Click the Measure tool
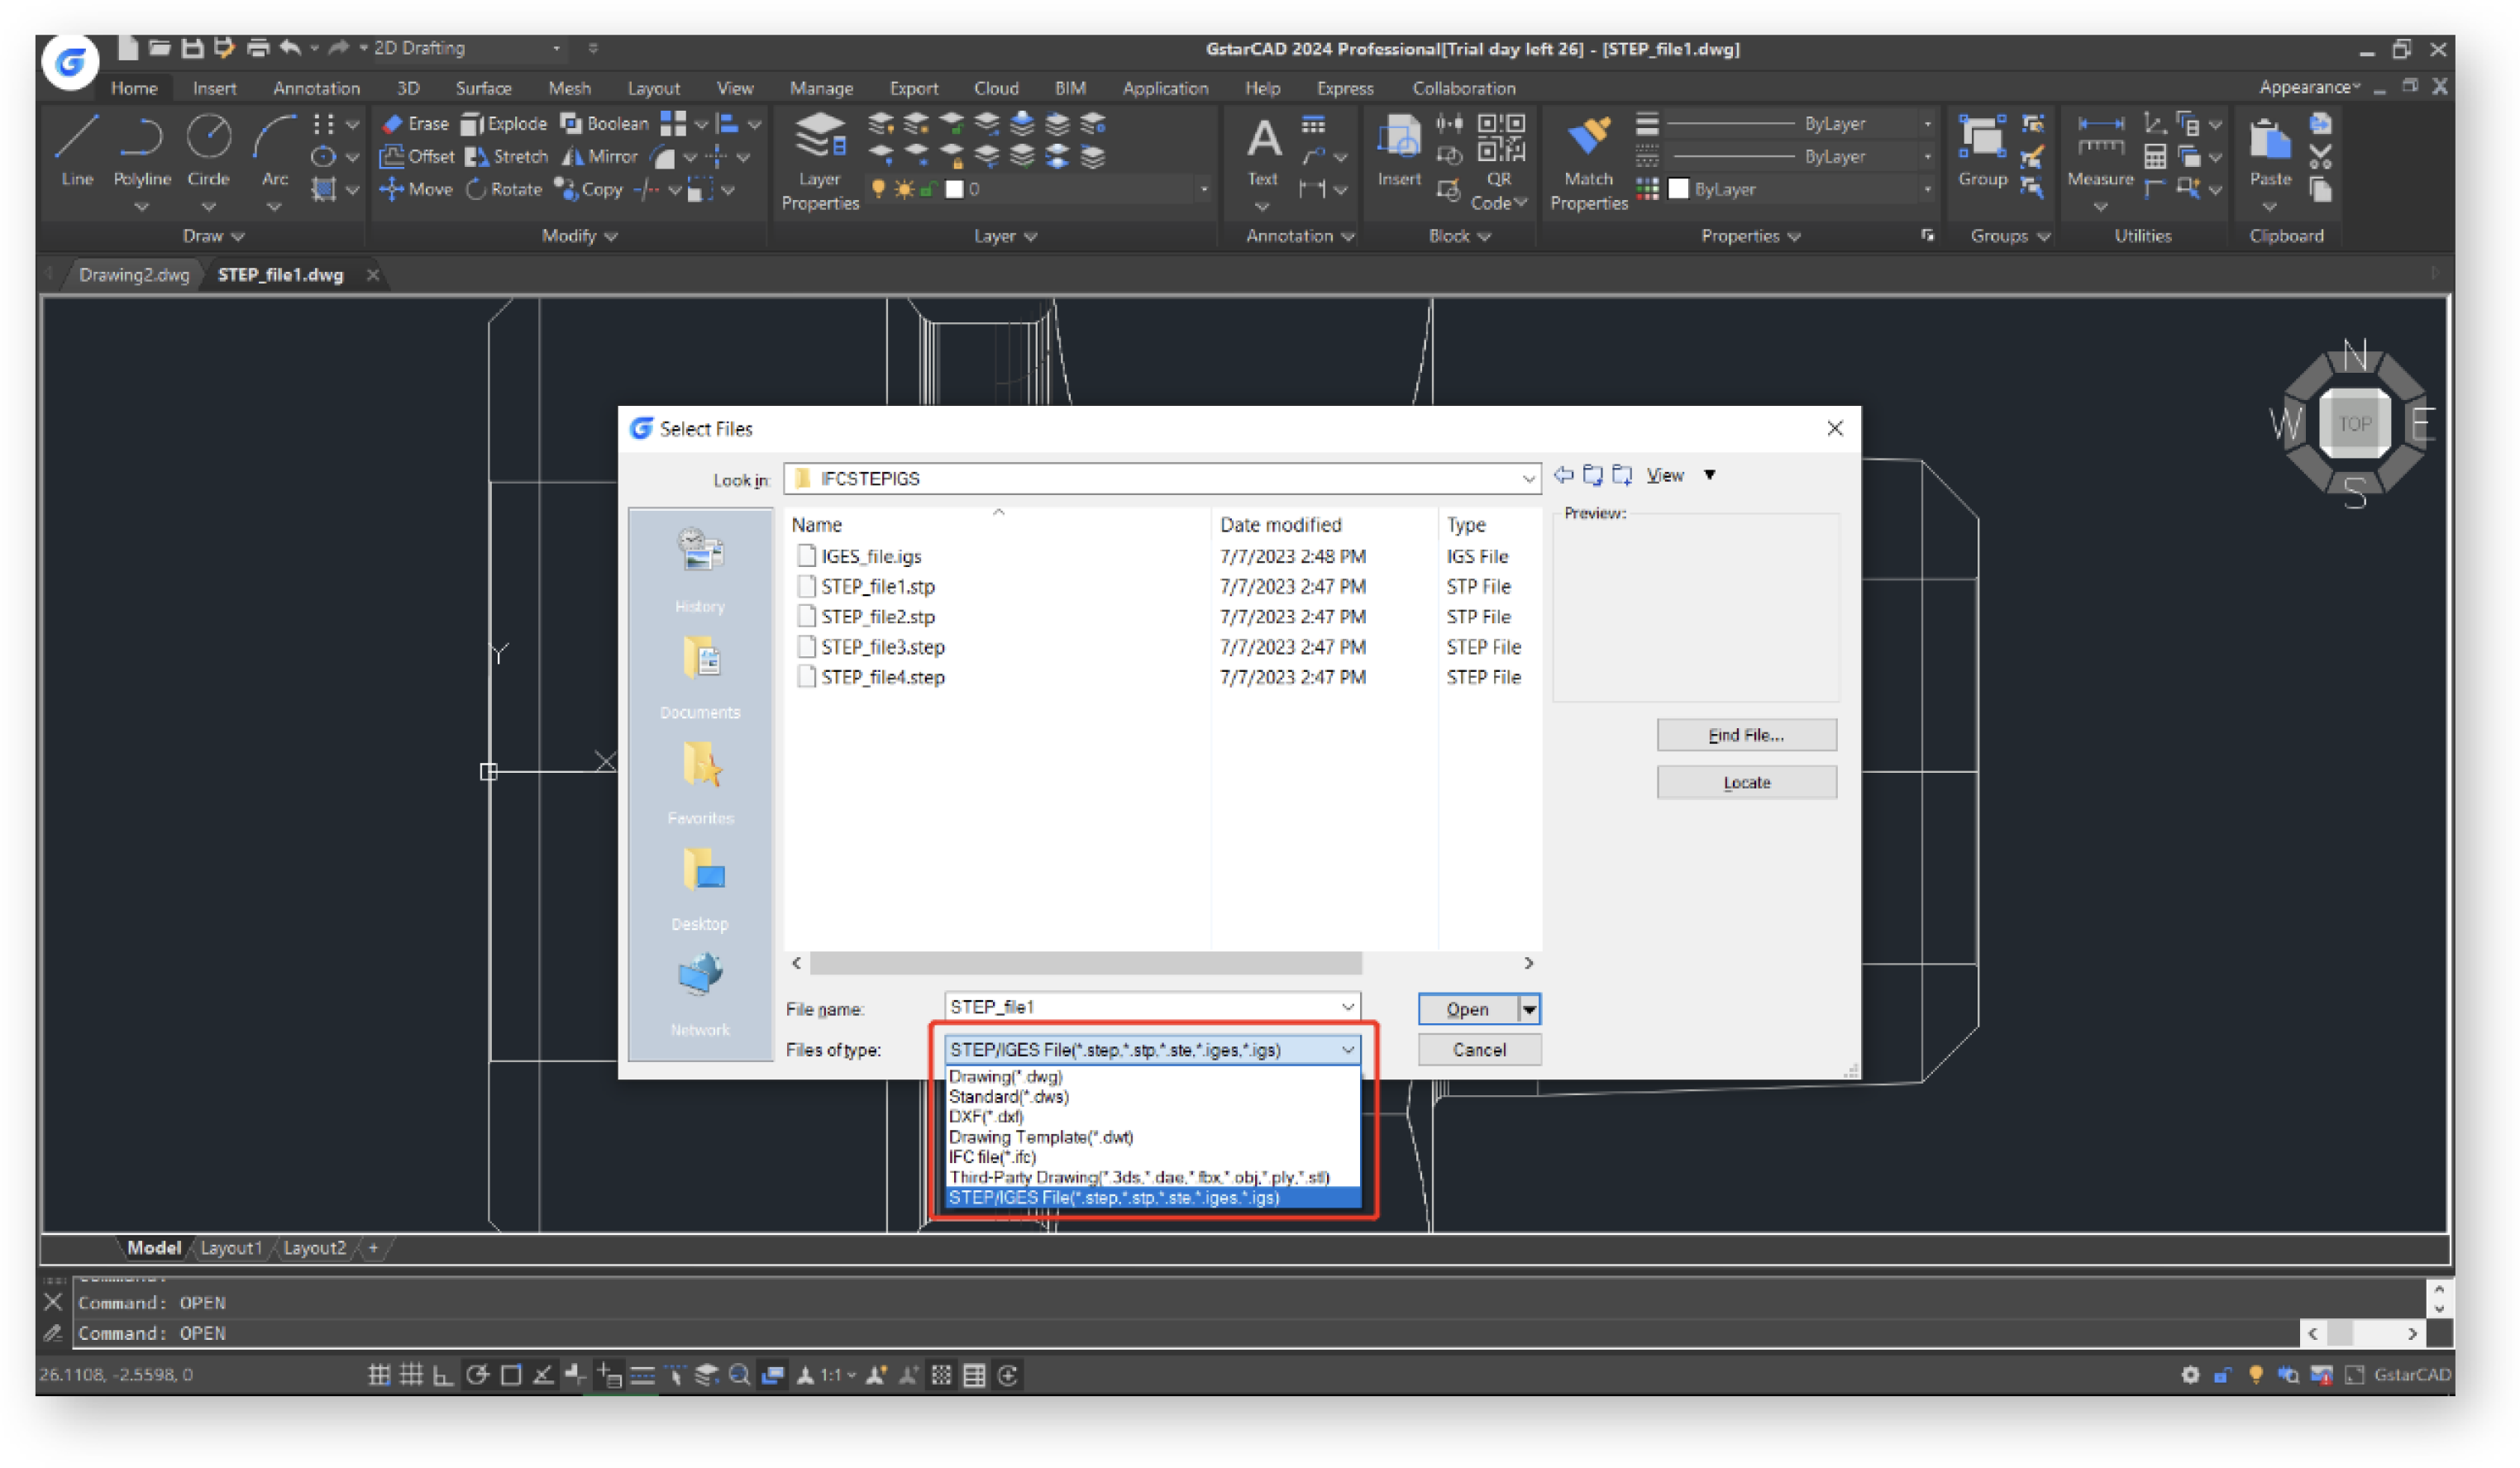Viewport: 2520px width, 1468px height. point(2100,150)
